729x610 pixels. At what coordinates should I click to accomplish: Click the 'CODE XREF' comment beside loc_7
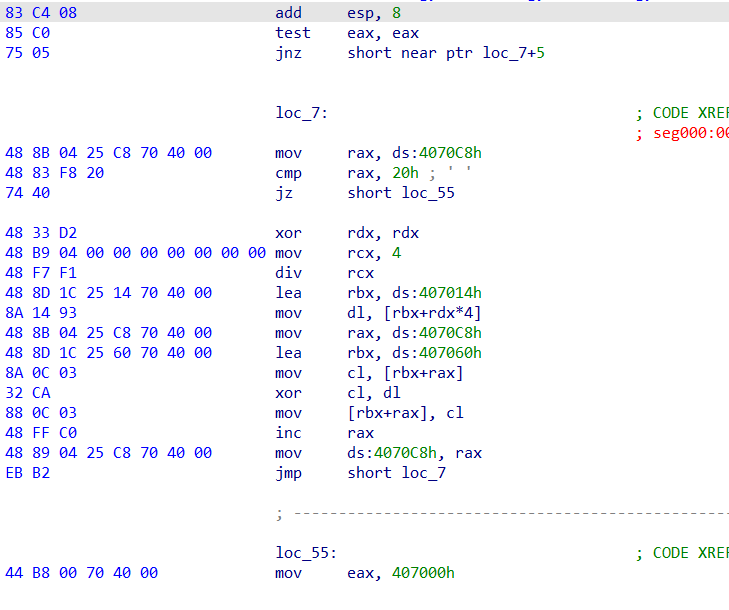(x=682, y=113)
